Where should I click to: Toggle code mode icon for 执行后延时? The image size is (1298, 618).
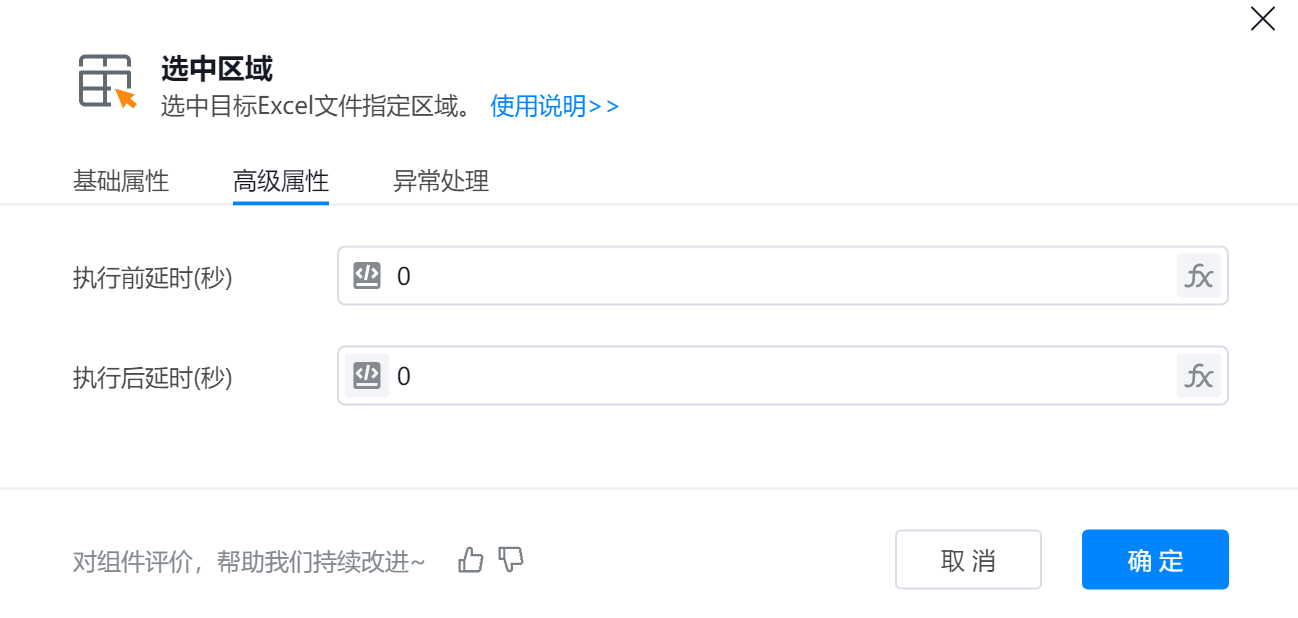point(367,376)
